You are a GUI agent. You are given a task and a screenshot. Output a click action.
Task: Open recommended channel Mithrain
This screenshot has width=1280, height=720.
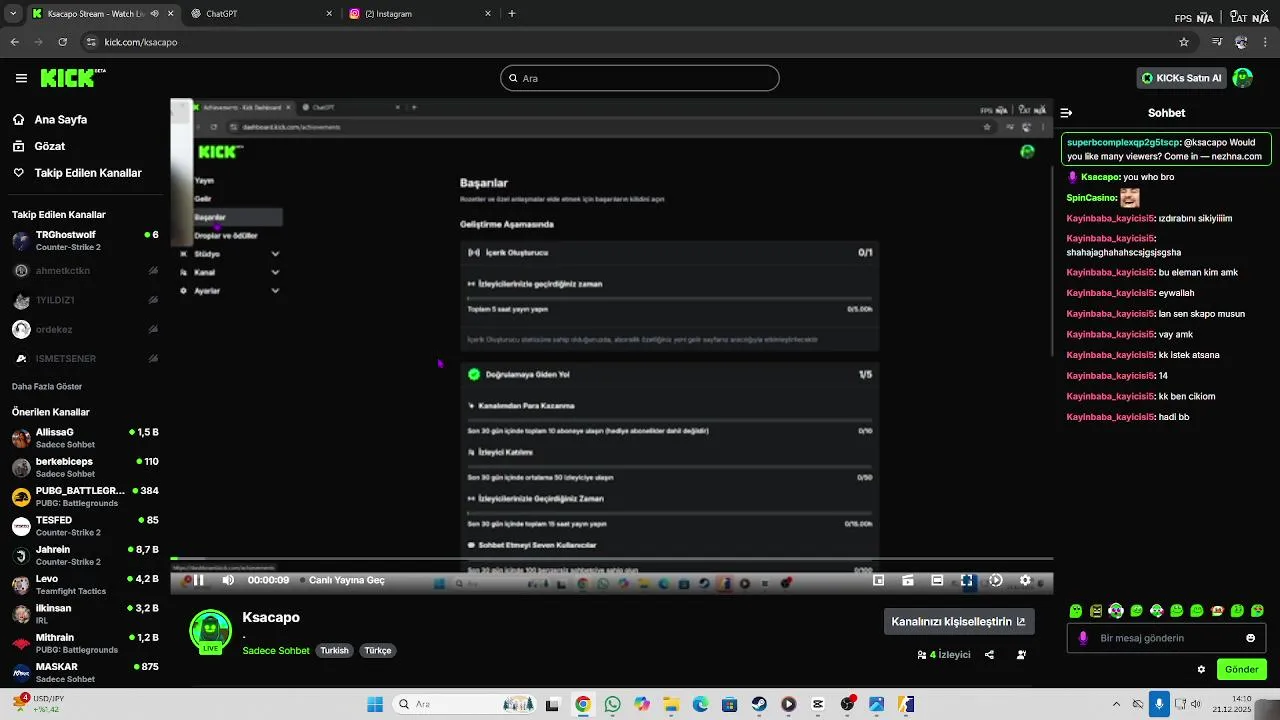(85, 643)
